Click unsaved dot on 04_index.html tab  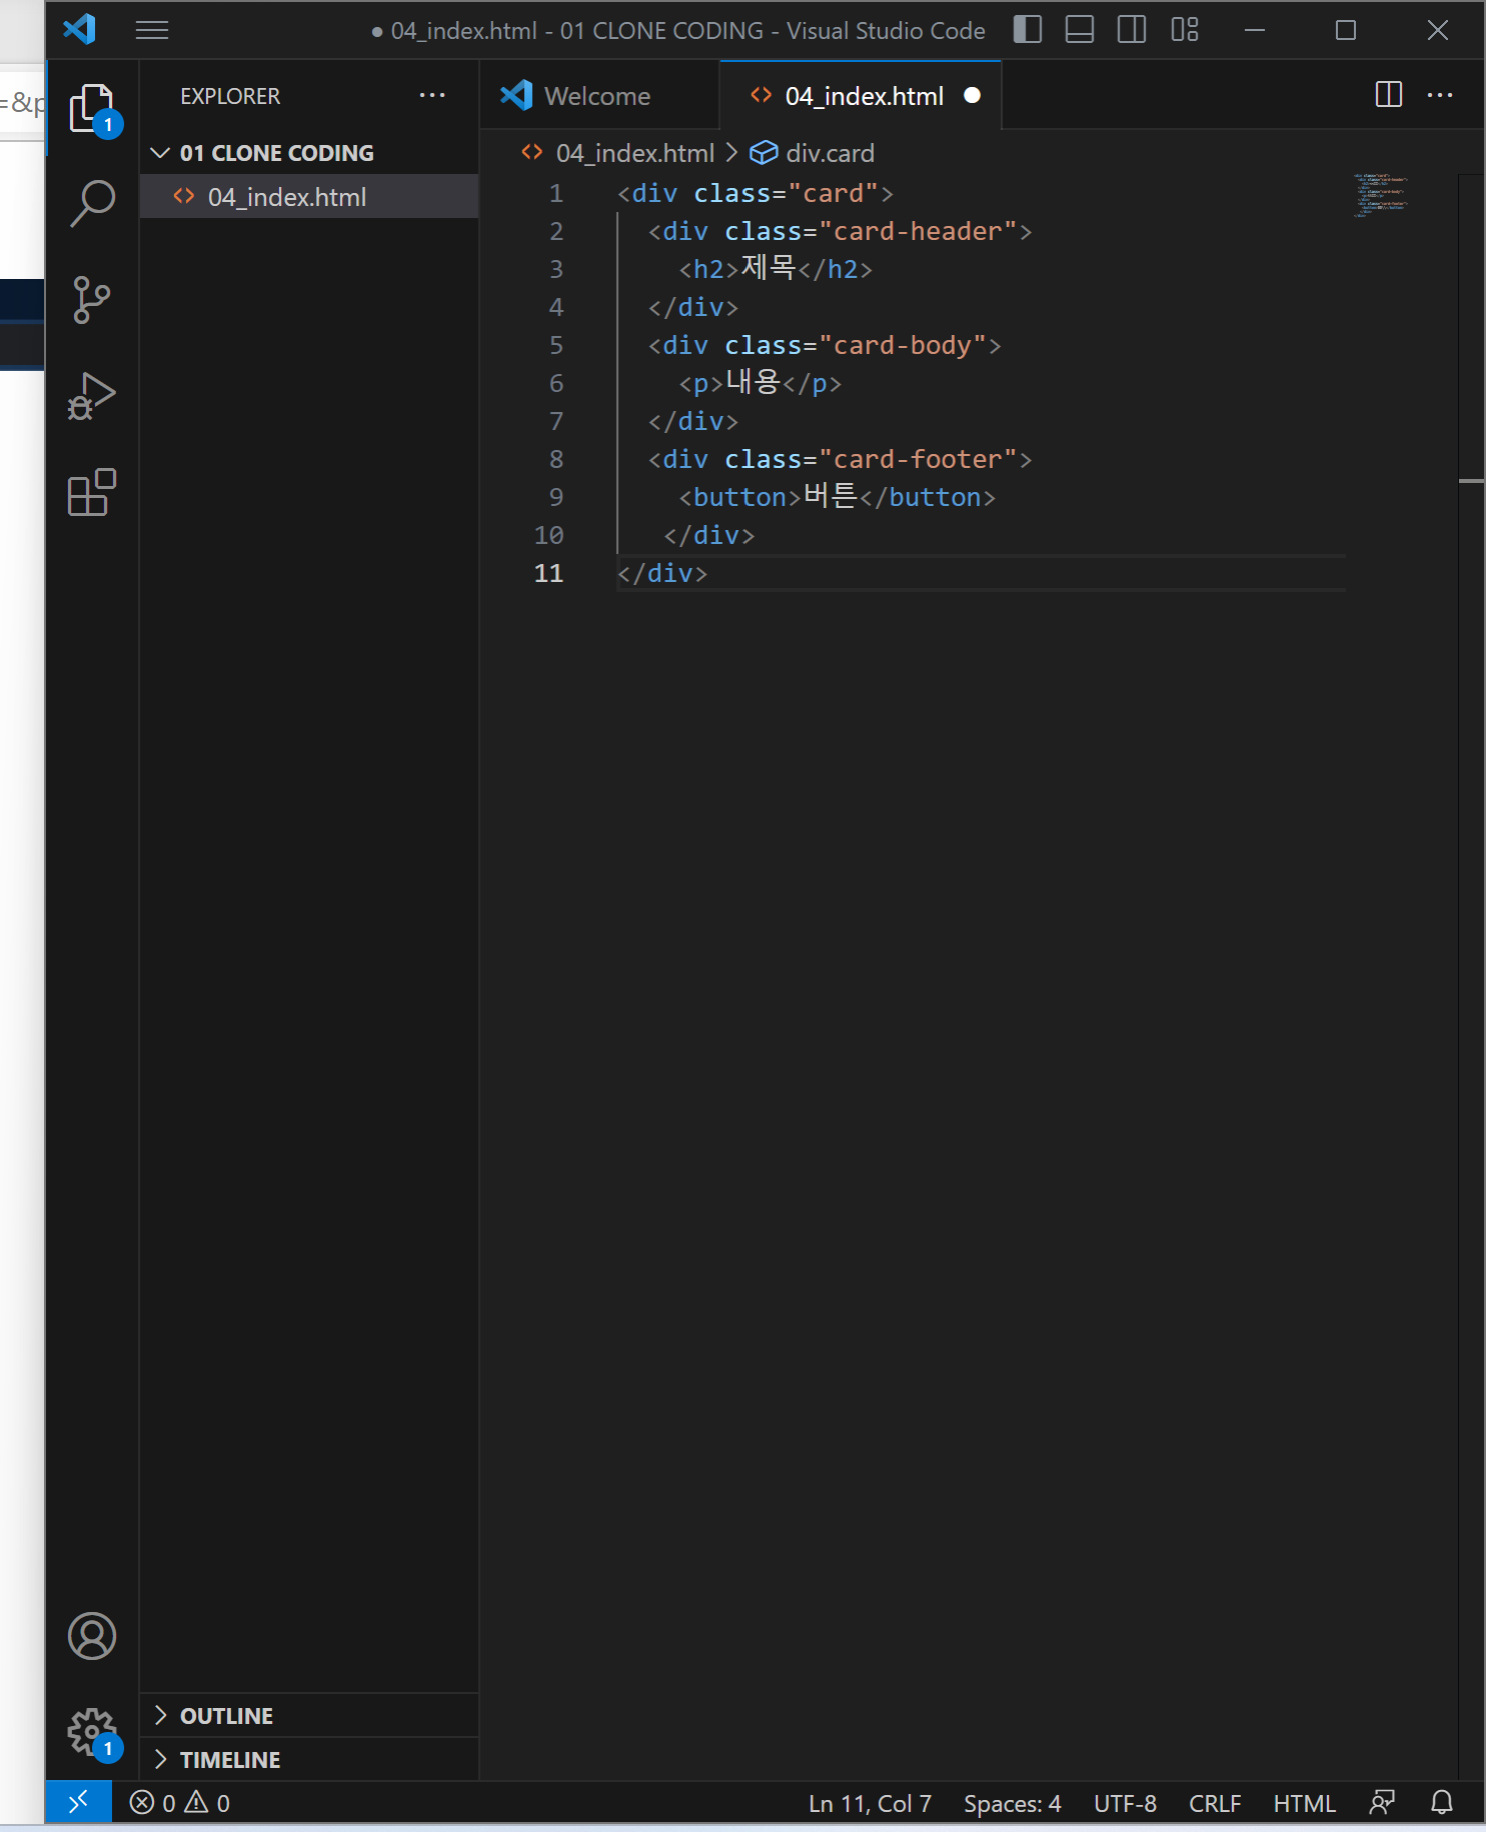(972, 96)
